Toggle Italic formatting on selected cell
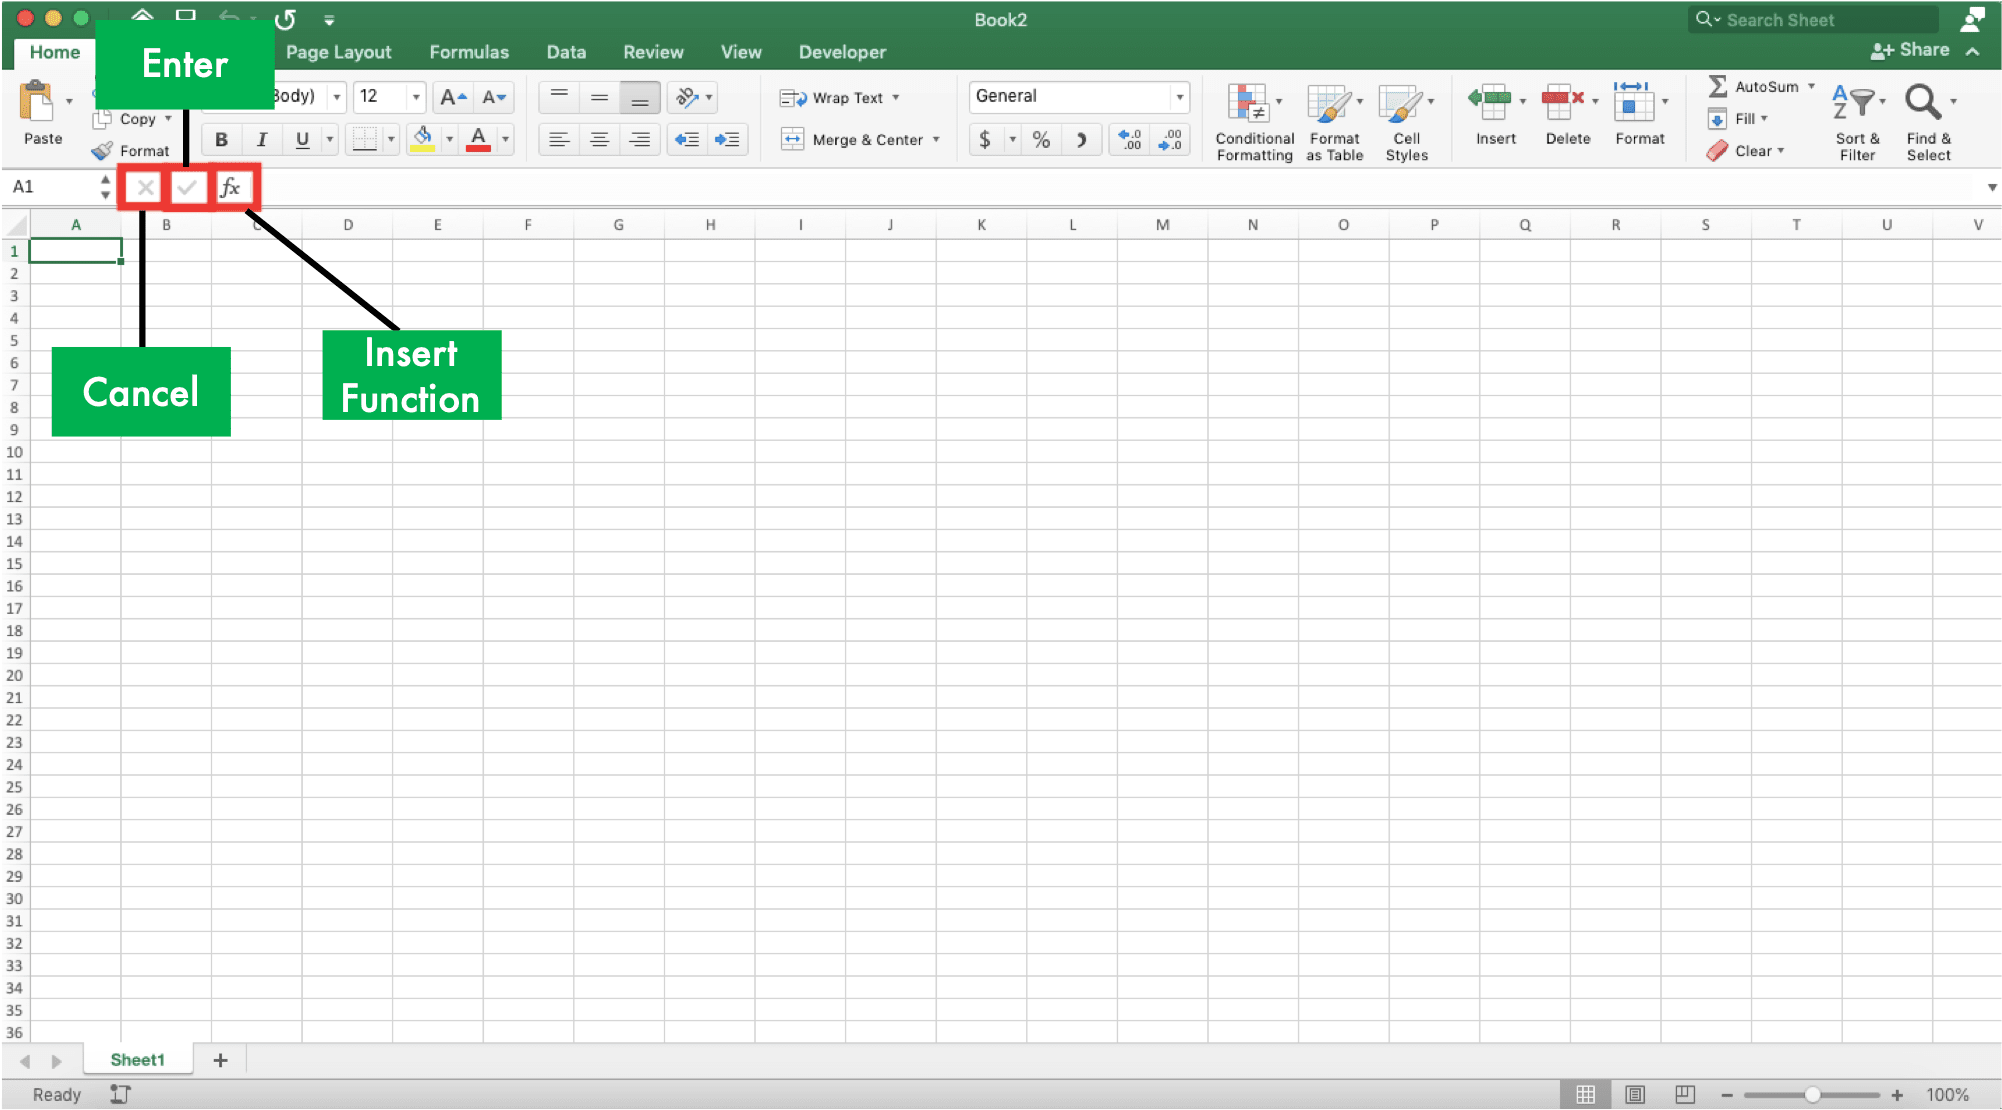Viewport: 2002px width, 1110px height. point(261,138)
